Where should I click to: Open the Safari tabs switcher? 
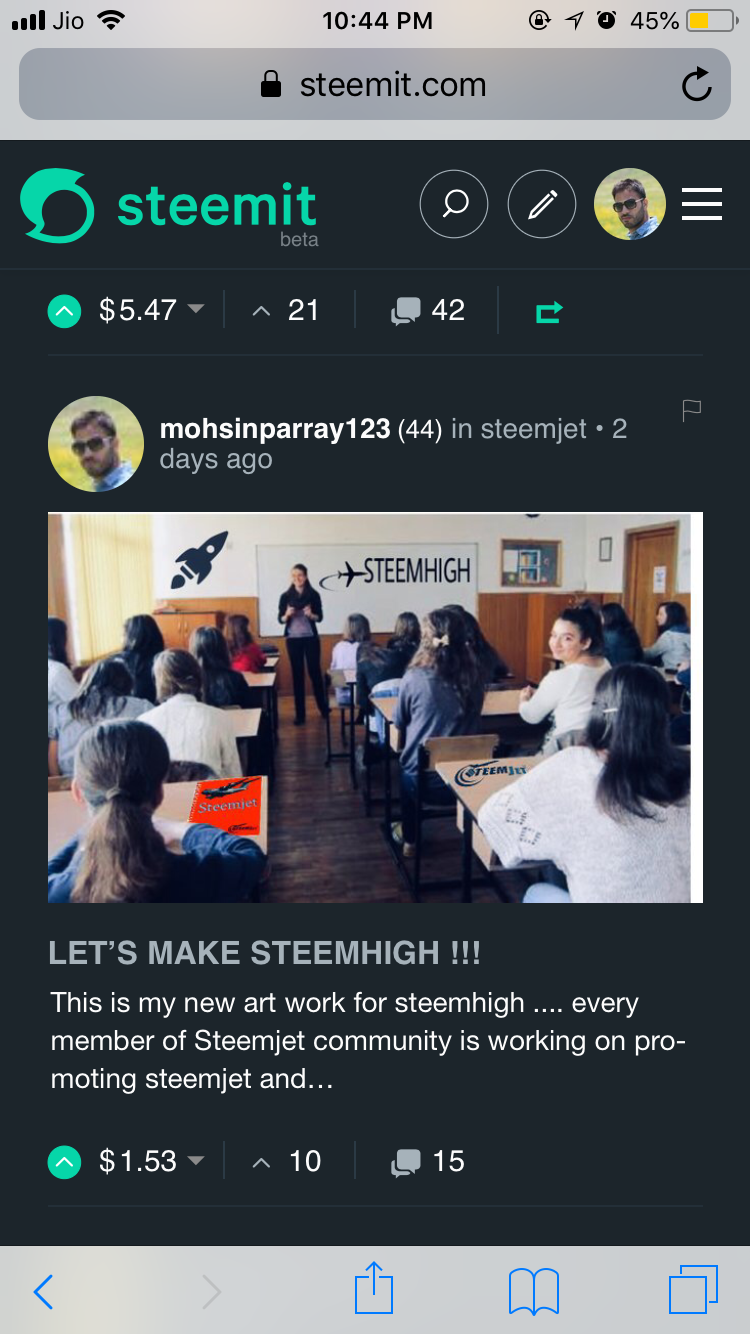coord(693,1290)
